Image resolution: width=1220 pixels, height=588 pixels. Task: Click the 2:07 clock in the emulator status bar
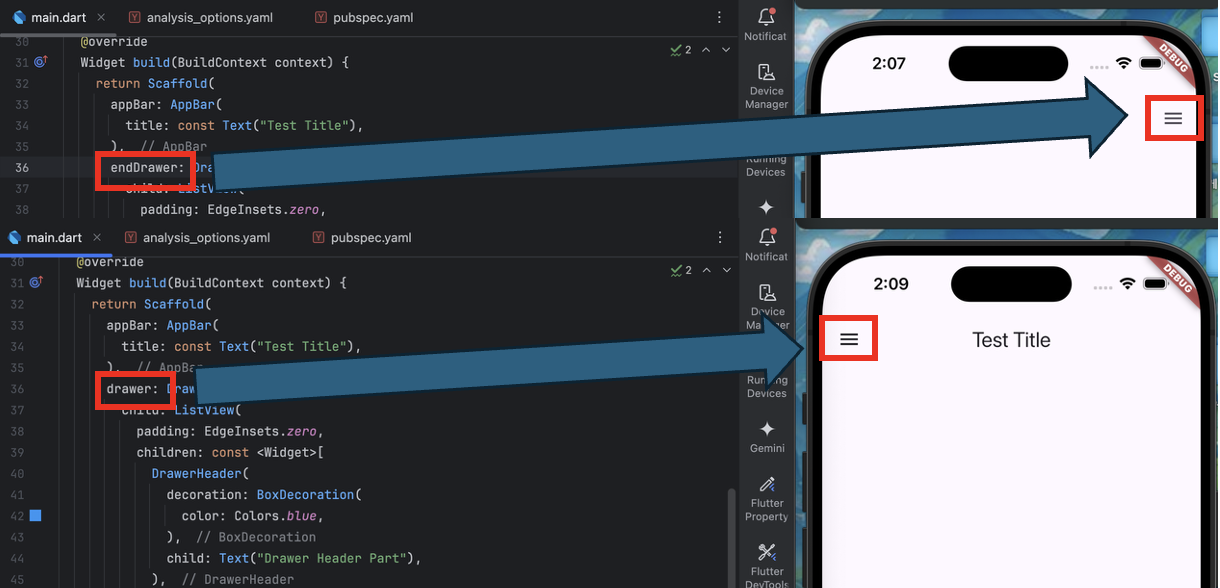[x=889, y=63]
